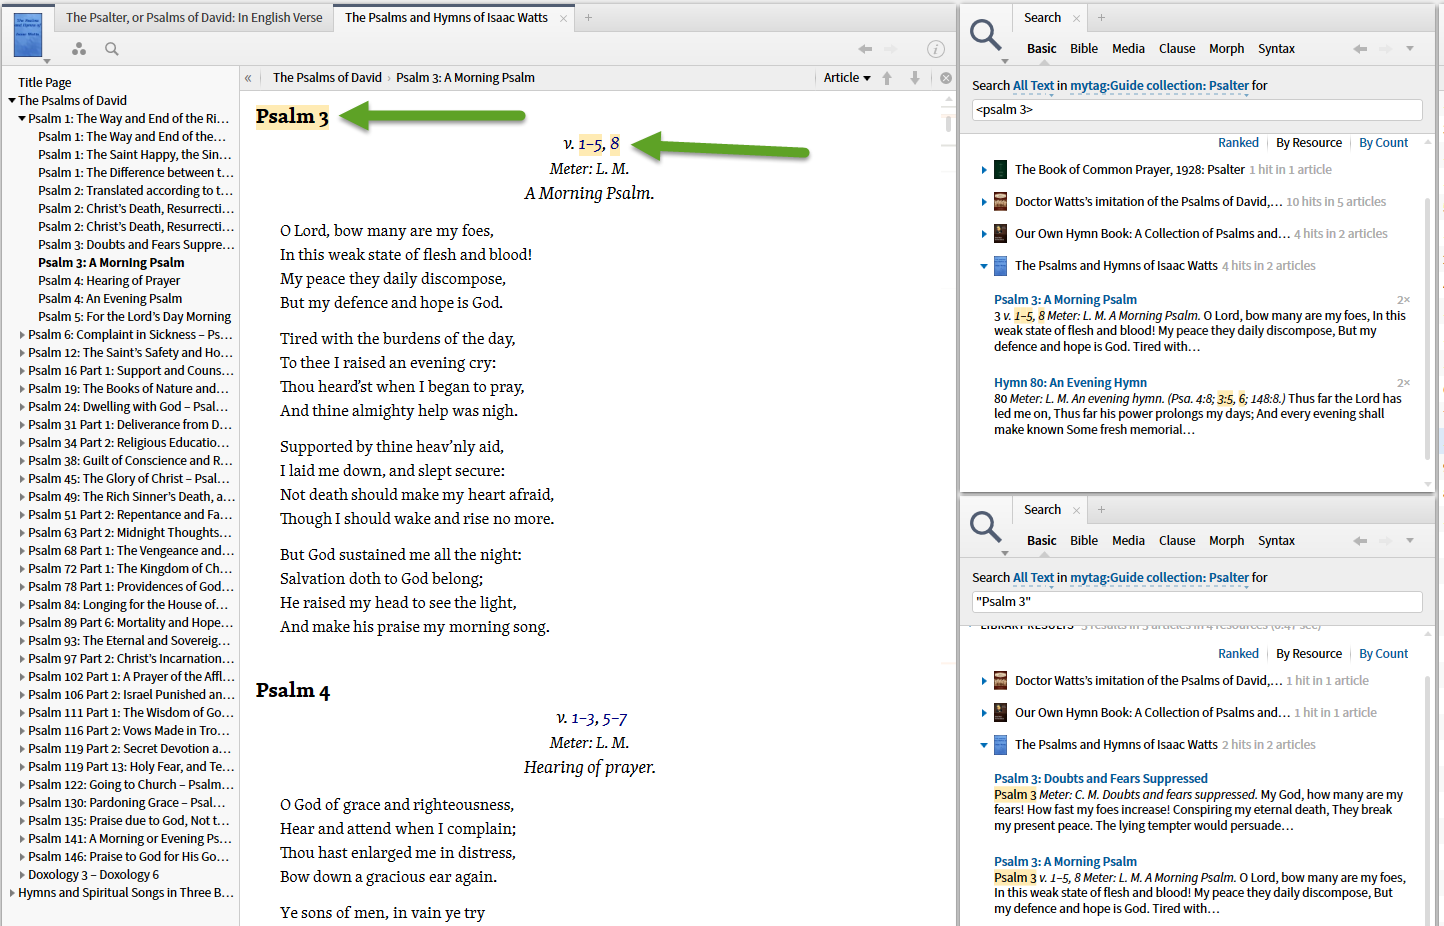Sort upper search results by Ranked

[x=1238, y=143]
